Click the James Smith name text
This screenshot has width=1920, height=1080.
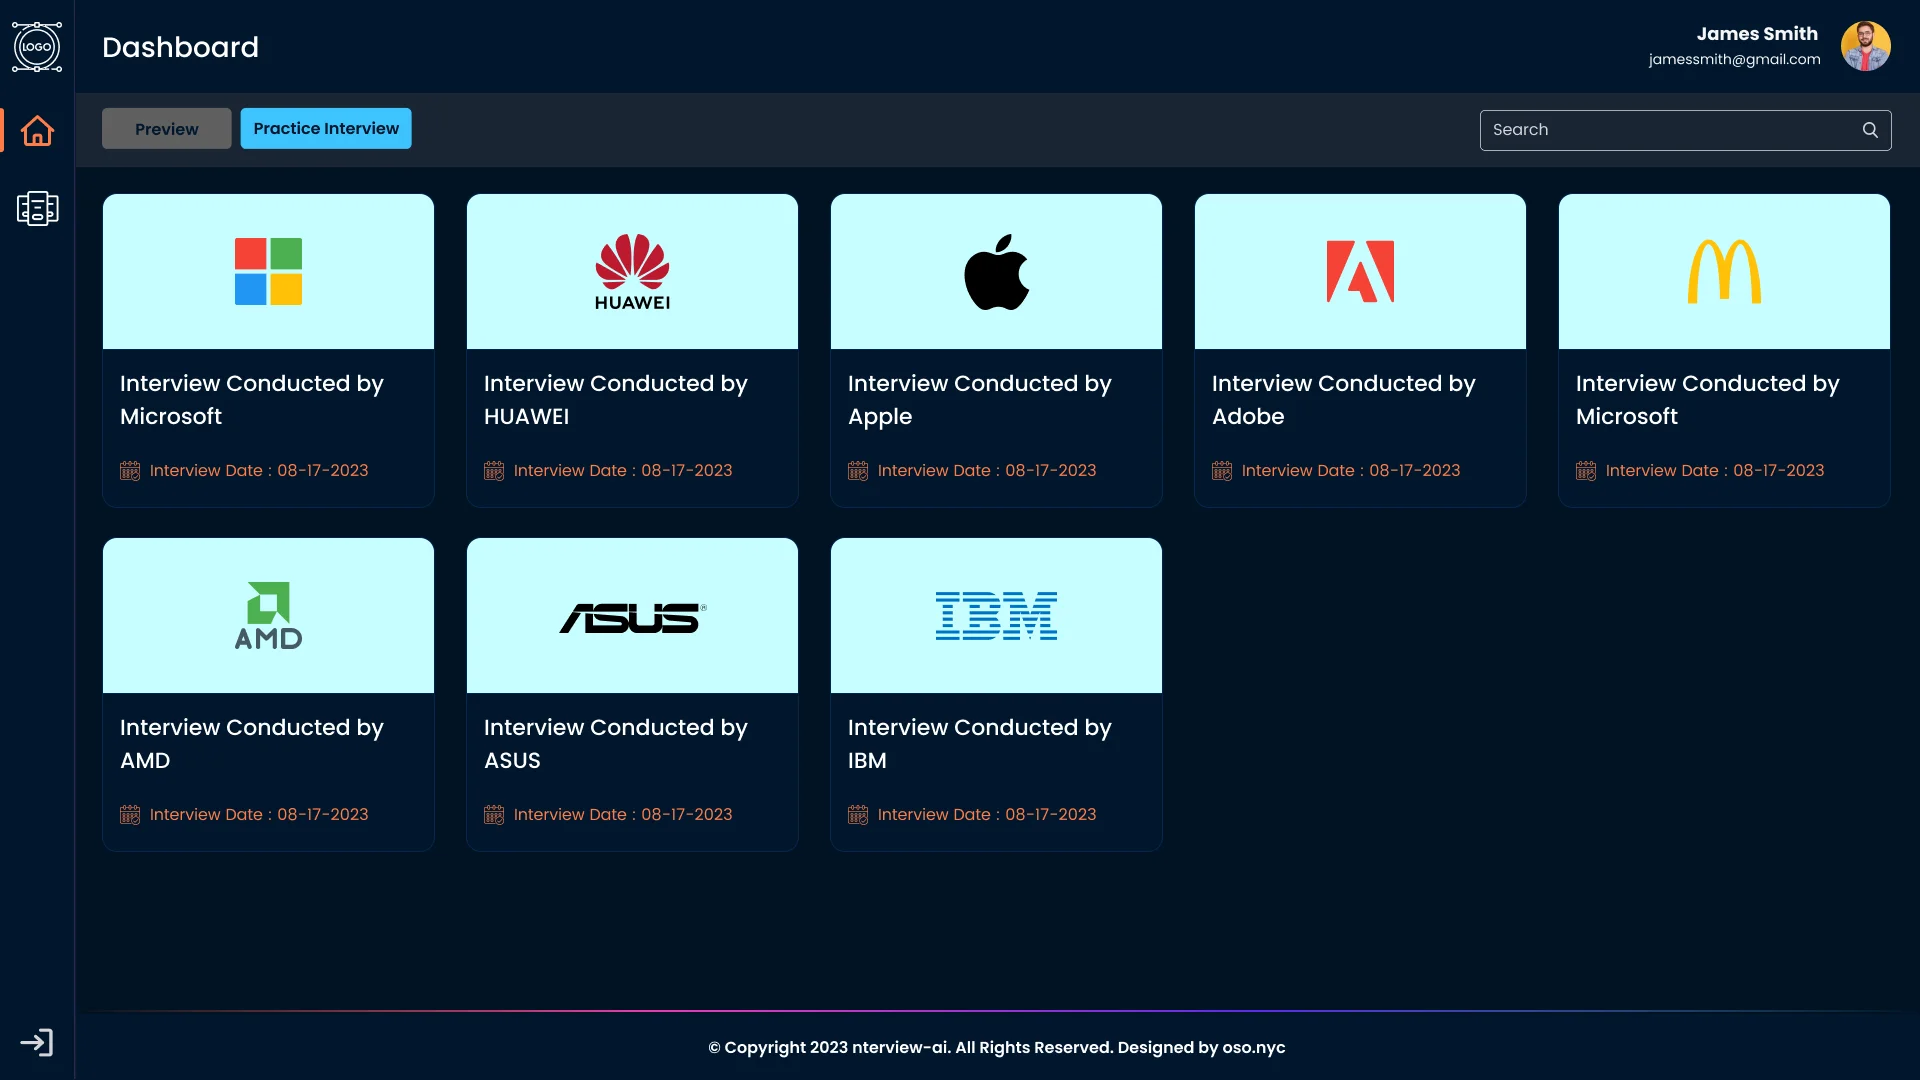coord(1757,34)
